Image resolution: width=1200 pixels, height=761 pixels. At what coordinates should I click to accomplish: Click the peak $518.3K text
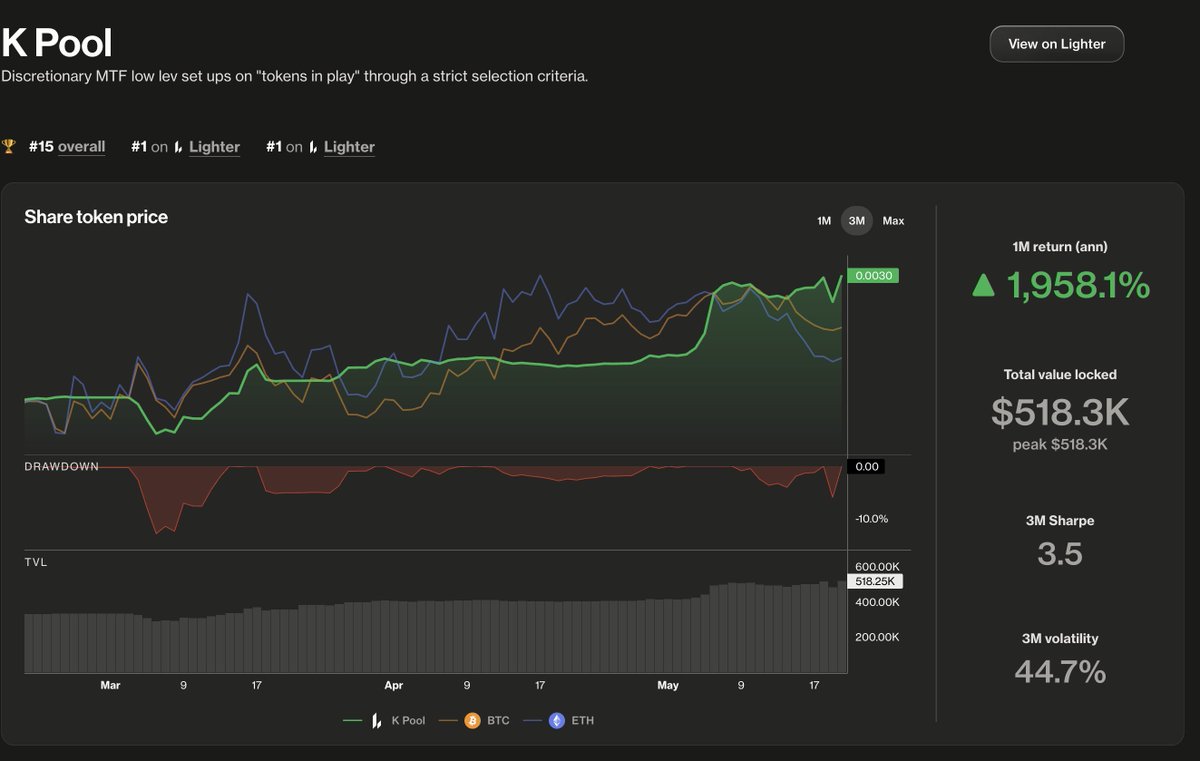click(x=1060, y=444)
